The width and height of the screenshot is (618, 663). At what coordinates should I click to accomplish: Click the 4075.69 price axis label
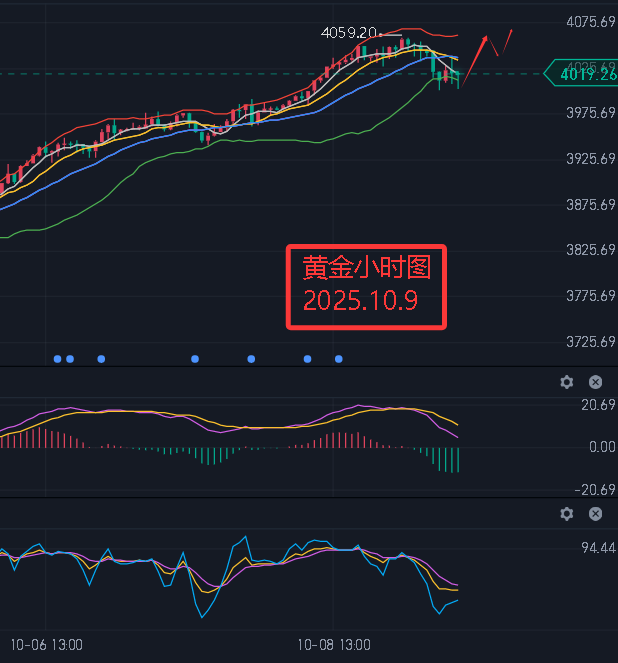tap(590, 22)
